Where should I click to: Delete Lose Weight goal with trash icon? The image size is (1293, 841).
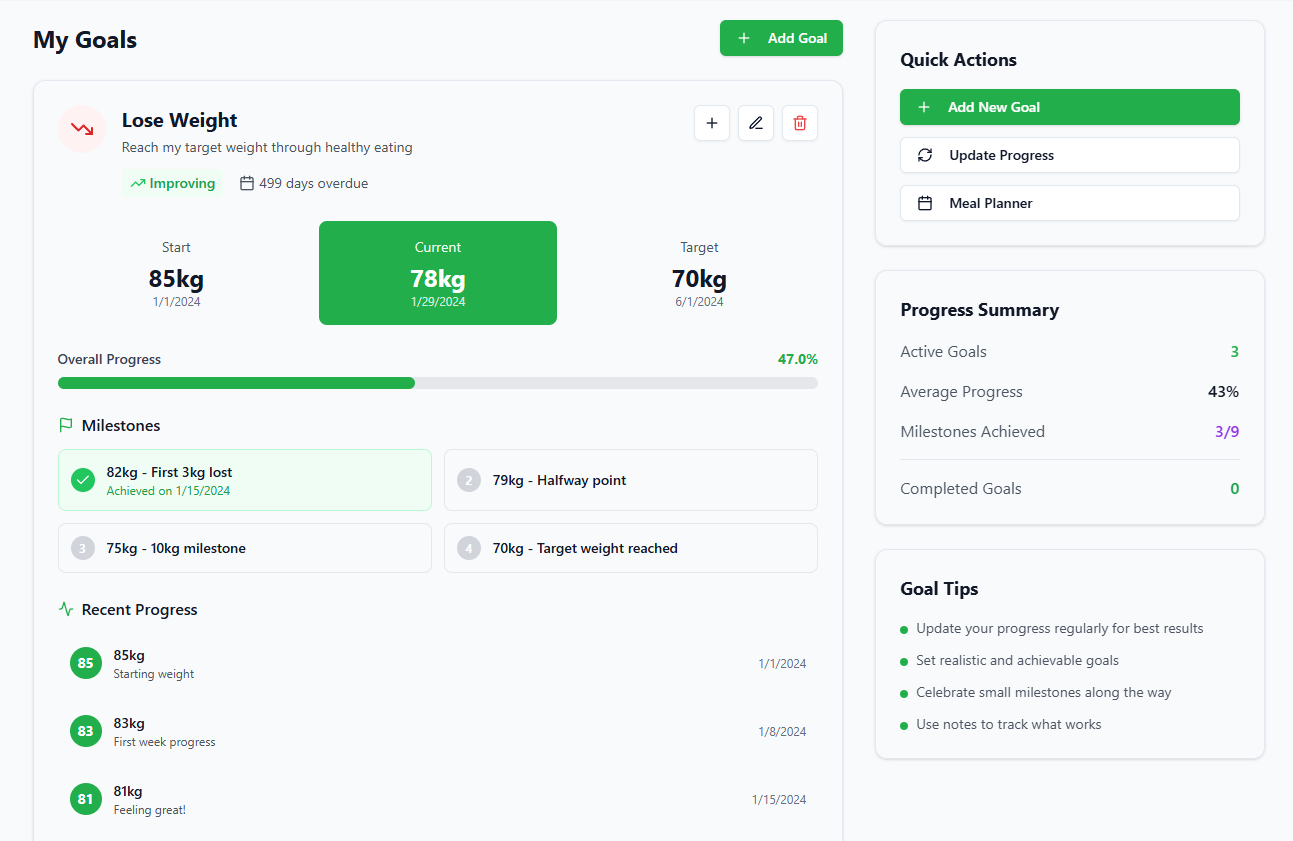tap(800, 123)
